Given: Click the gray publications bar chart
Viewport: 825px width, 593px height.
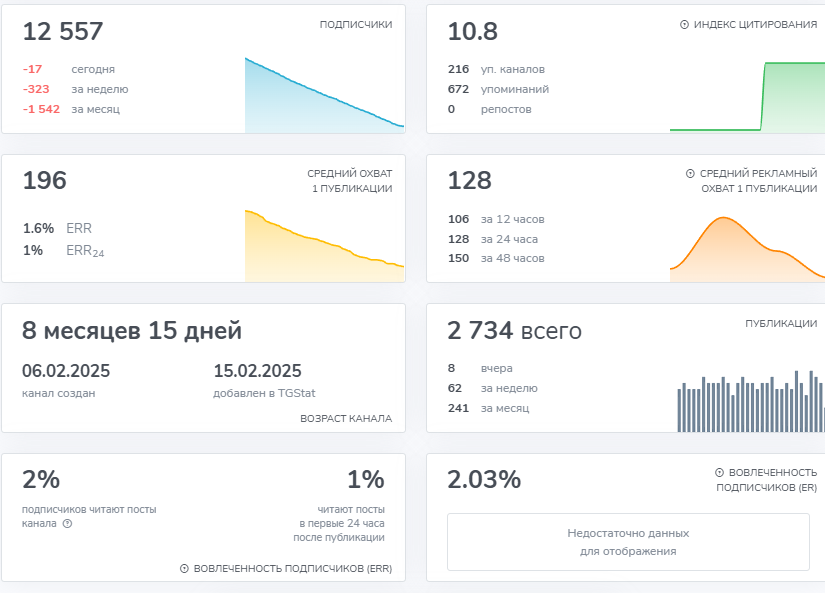Looking at the screenshot, I should tap(750, 400).
